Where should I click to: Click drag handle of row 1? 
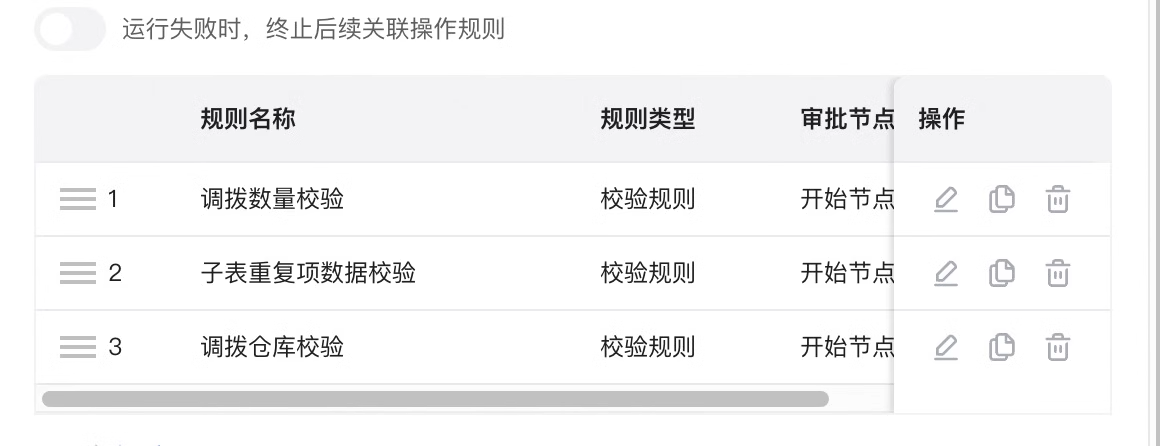point(78,199)
